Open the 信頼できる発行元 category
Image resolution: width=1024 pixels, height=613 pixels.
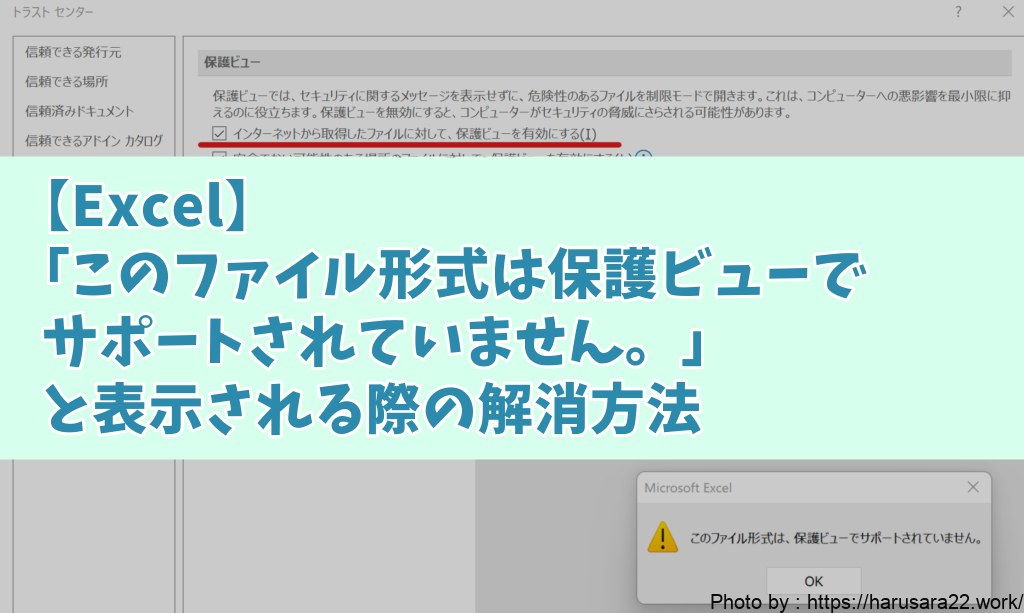point(73,52)
